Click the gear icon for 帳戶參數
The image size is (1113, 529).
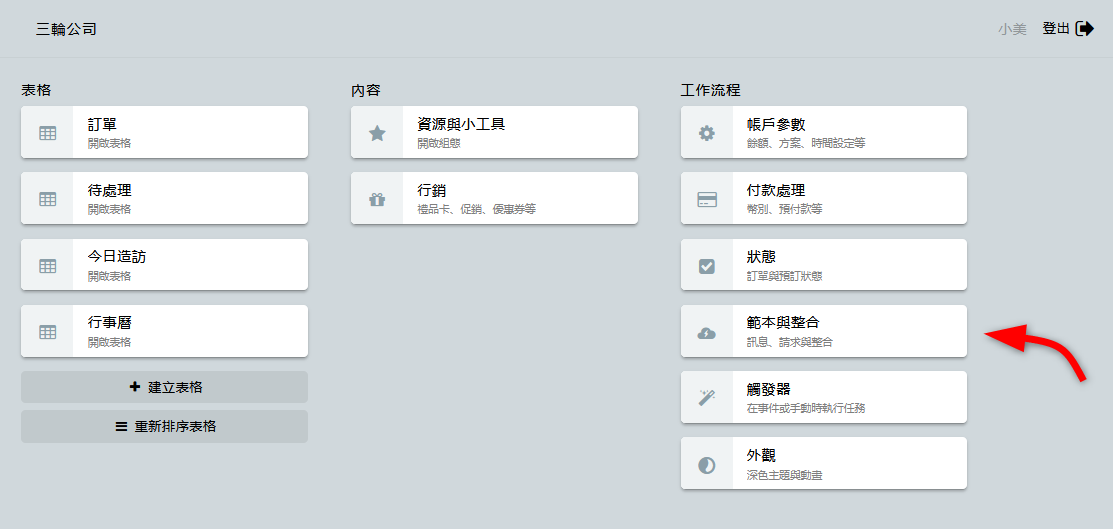coord(707,132)
